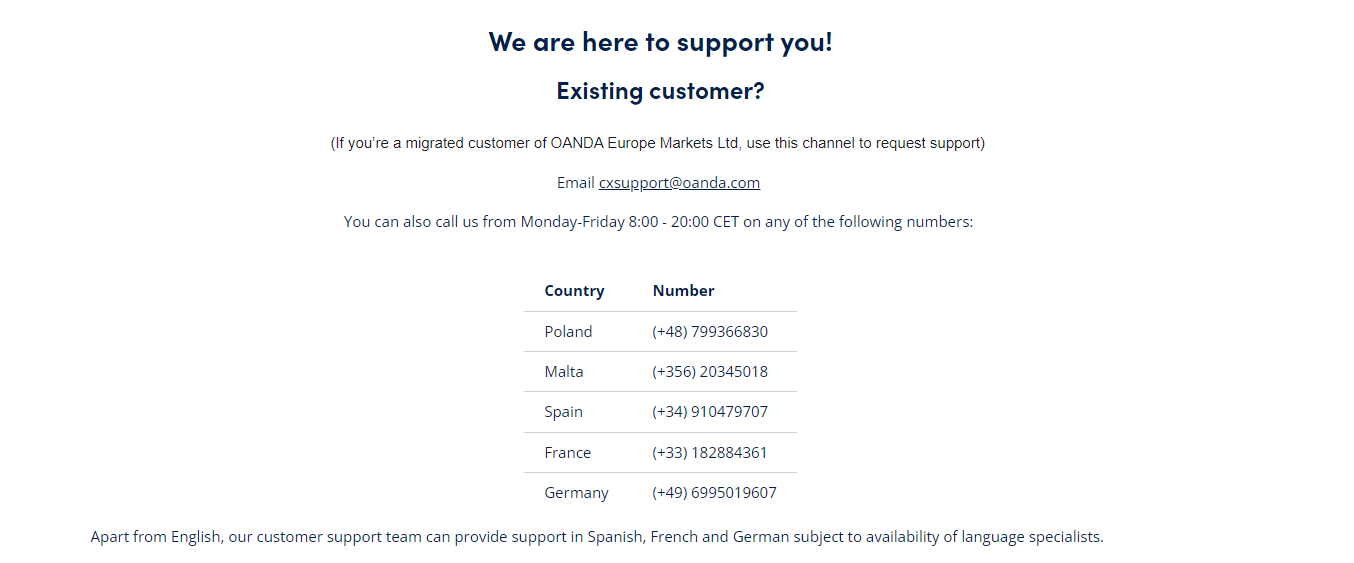Click the France phone number (+33) 182884361
1354x563 pixels.
[x=710, y=453]
